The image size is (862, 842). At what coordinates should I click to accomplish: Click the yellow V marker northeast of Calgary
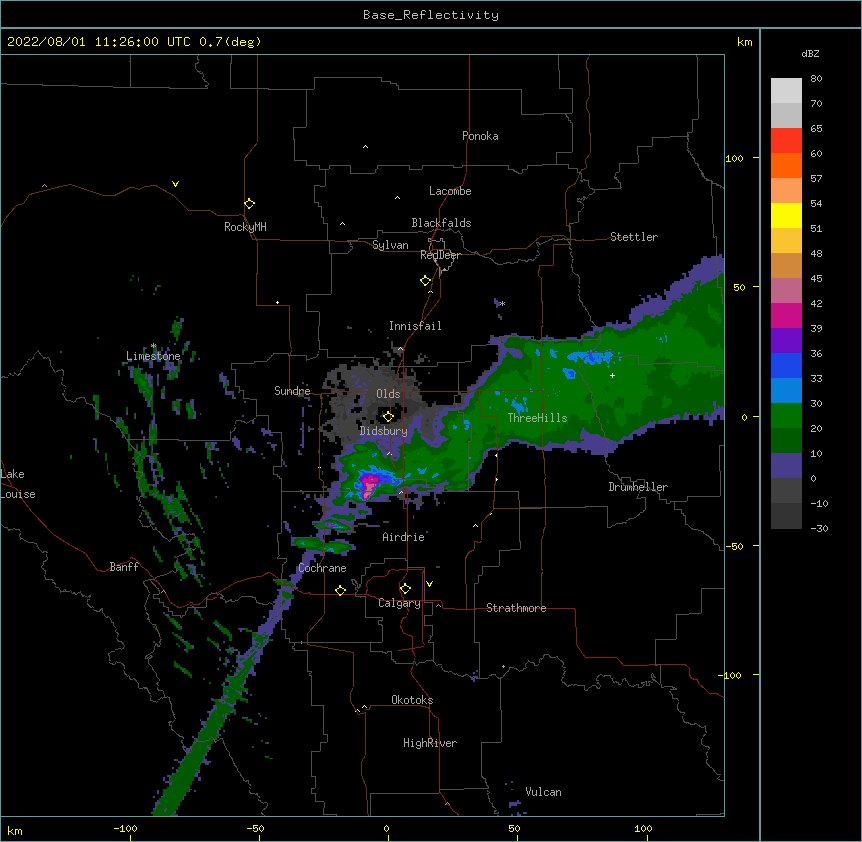[429, 584]
